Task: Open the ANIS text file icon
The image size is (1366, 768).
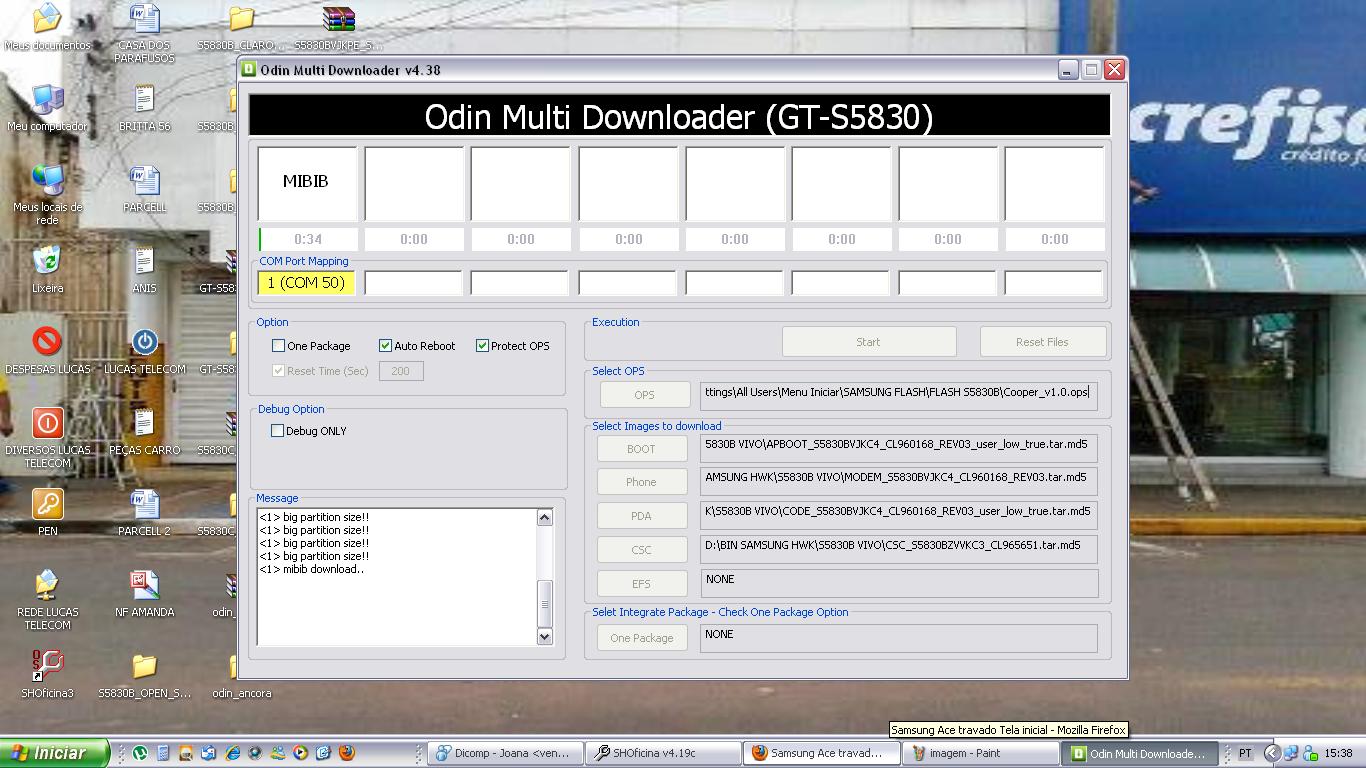Action: click(145, 270)
